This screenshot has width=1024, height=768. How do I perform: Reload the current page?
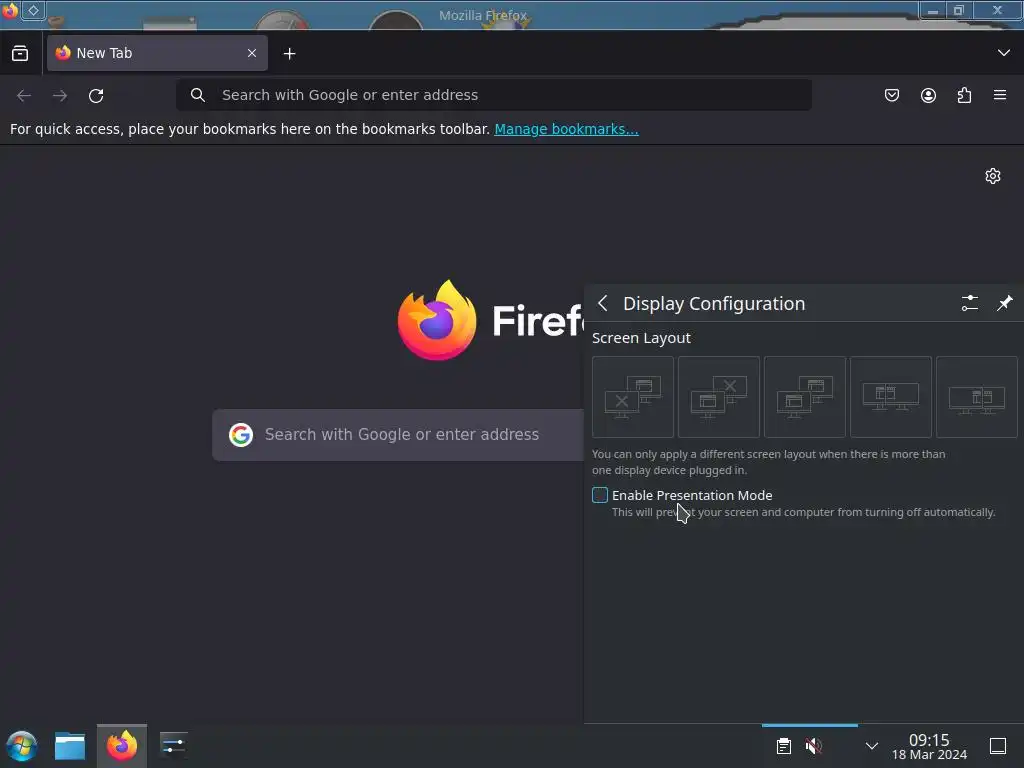pyautogui.click(x=96, y=95)
